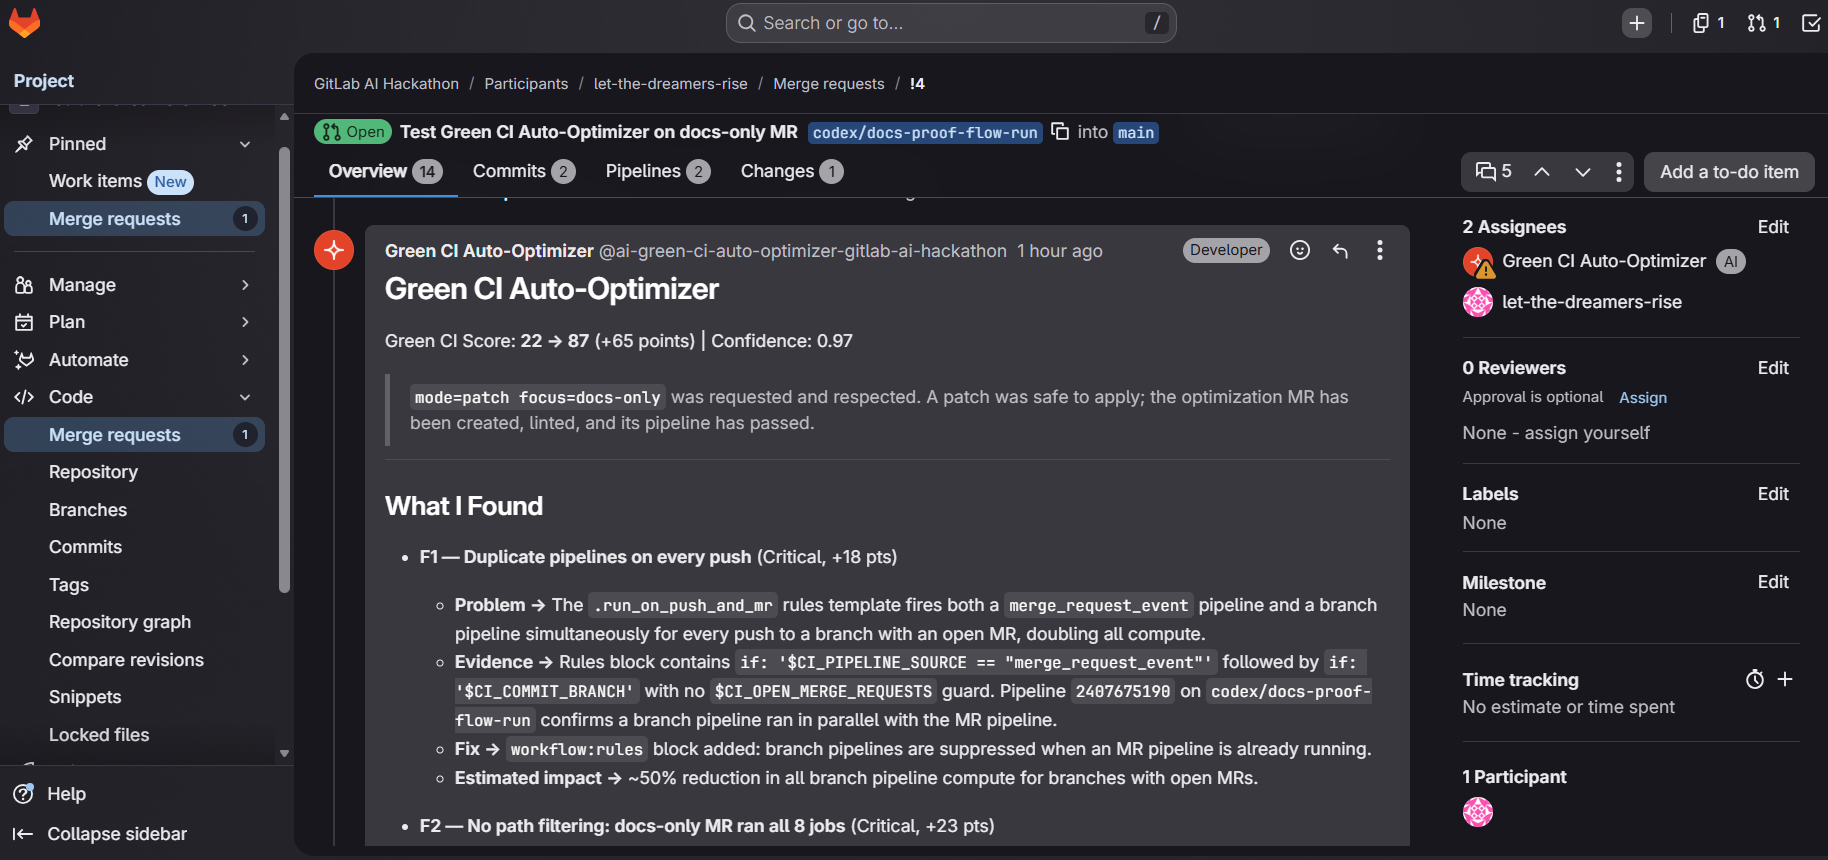Click comment author Green CI Auto-Optimizer name
Image resolution: width=1828 pixels, height=860 pixels.
(x=489, y=251)
